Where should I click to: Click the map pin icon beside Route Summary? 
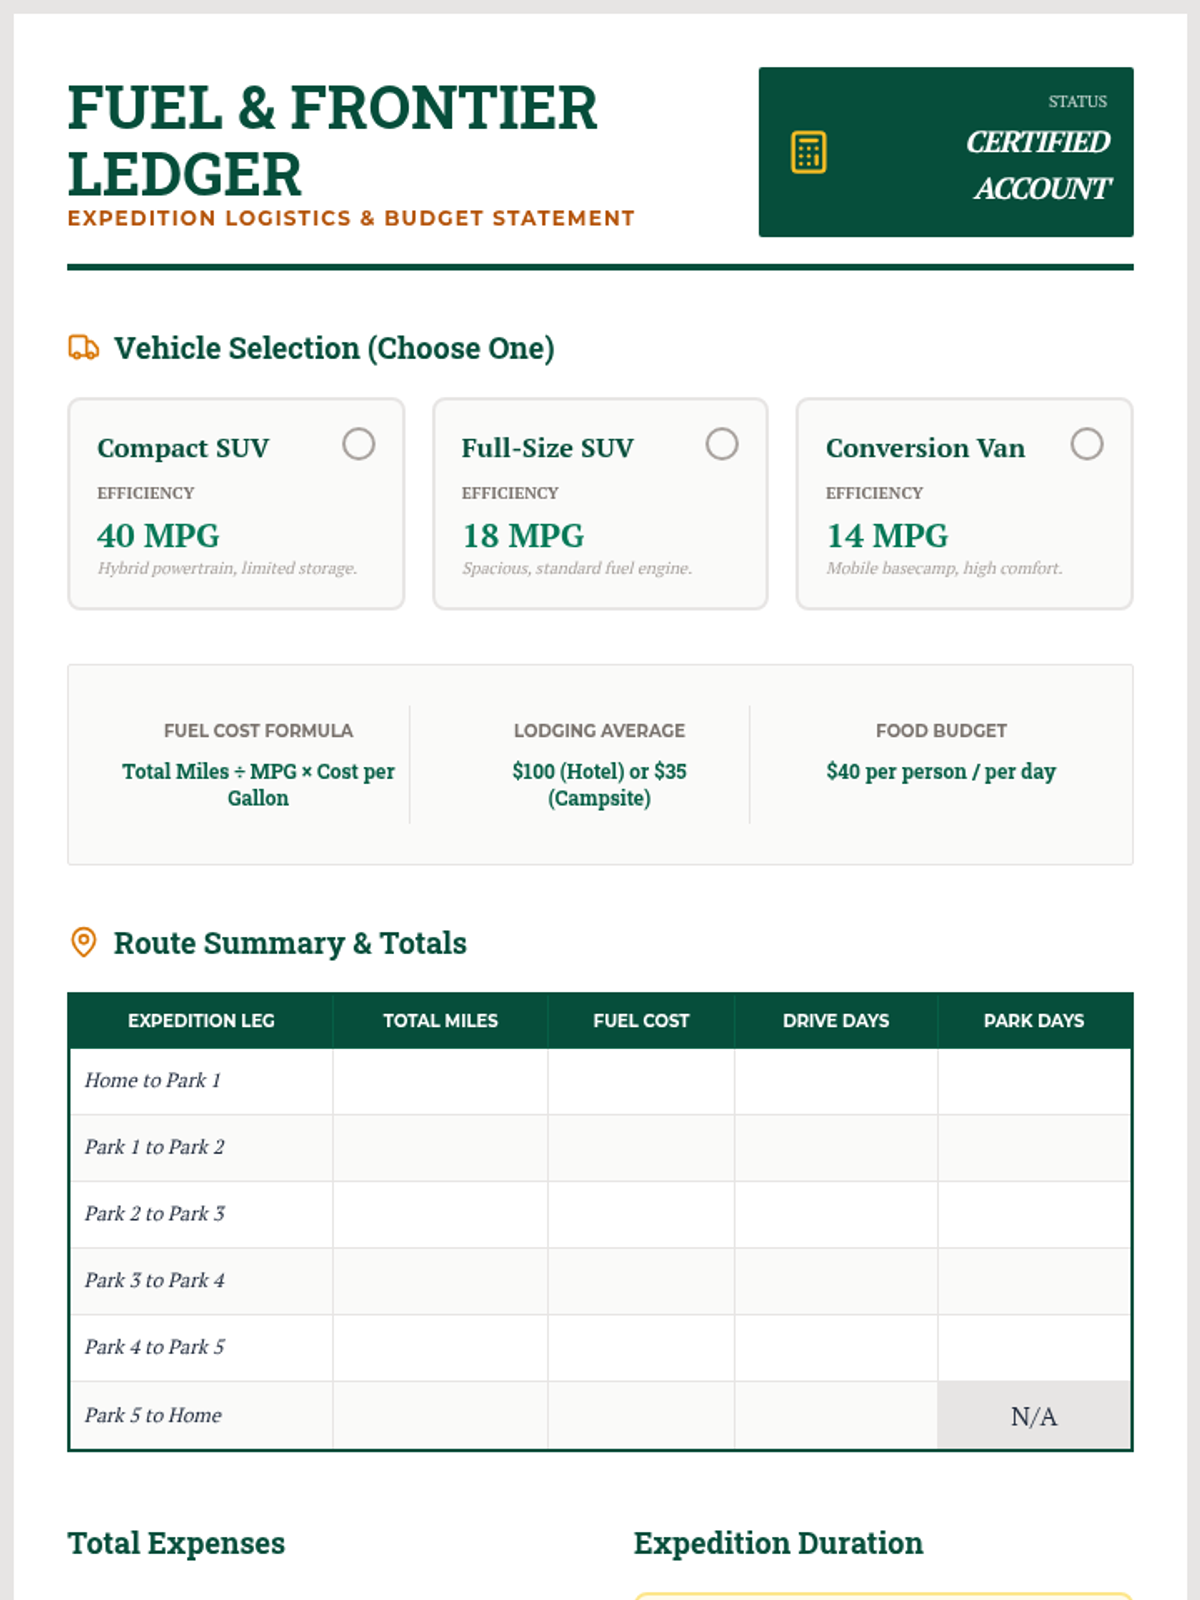click(x=84, y=942)
